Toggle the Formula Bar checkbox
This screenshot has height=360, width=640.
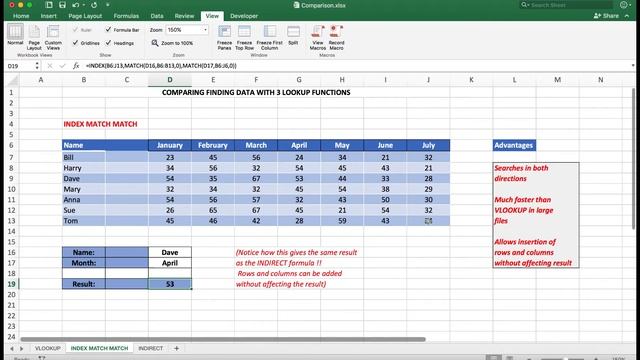[108, 29]
